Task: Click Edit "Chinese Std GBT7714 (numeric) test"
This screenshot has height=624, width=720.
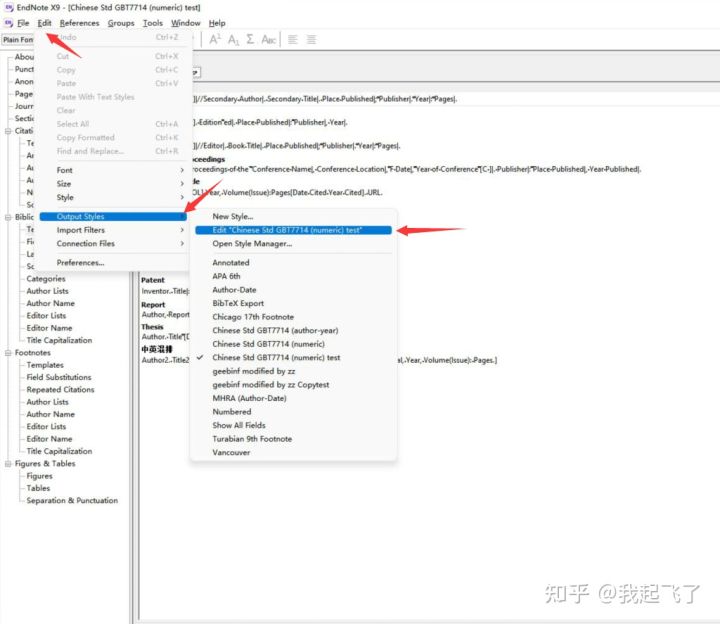Action: point(293,230)
